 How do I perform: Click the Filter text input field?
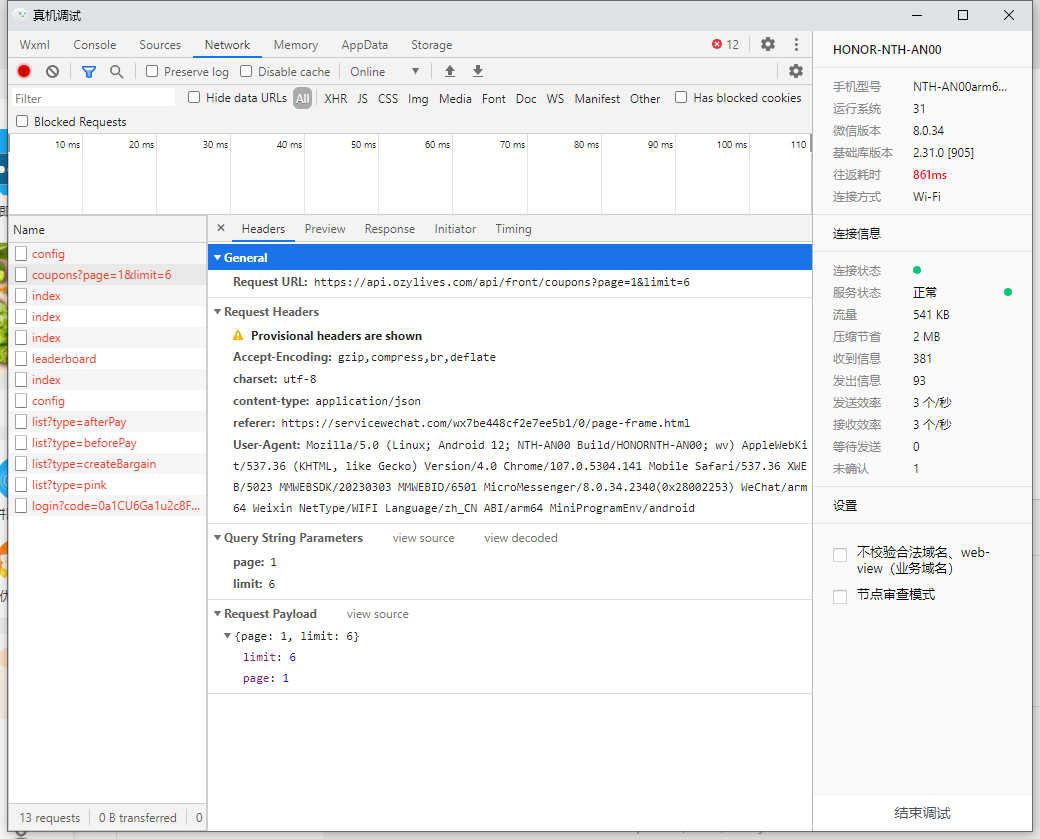pyautogui.click(x=93, y=98)
